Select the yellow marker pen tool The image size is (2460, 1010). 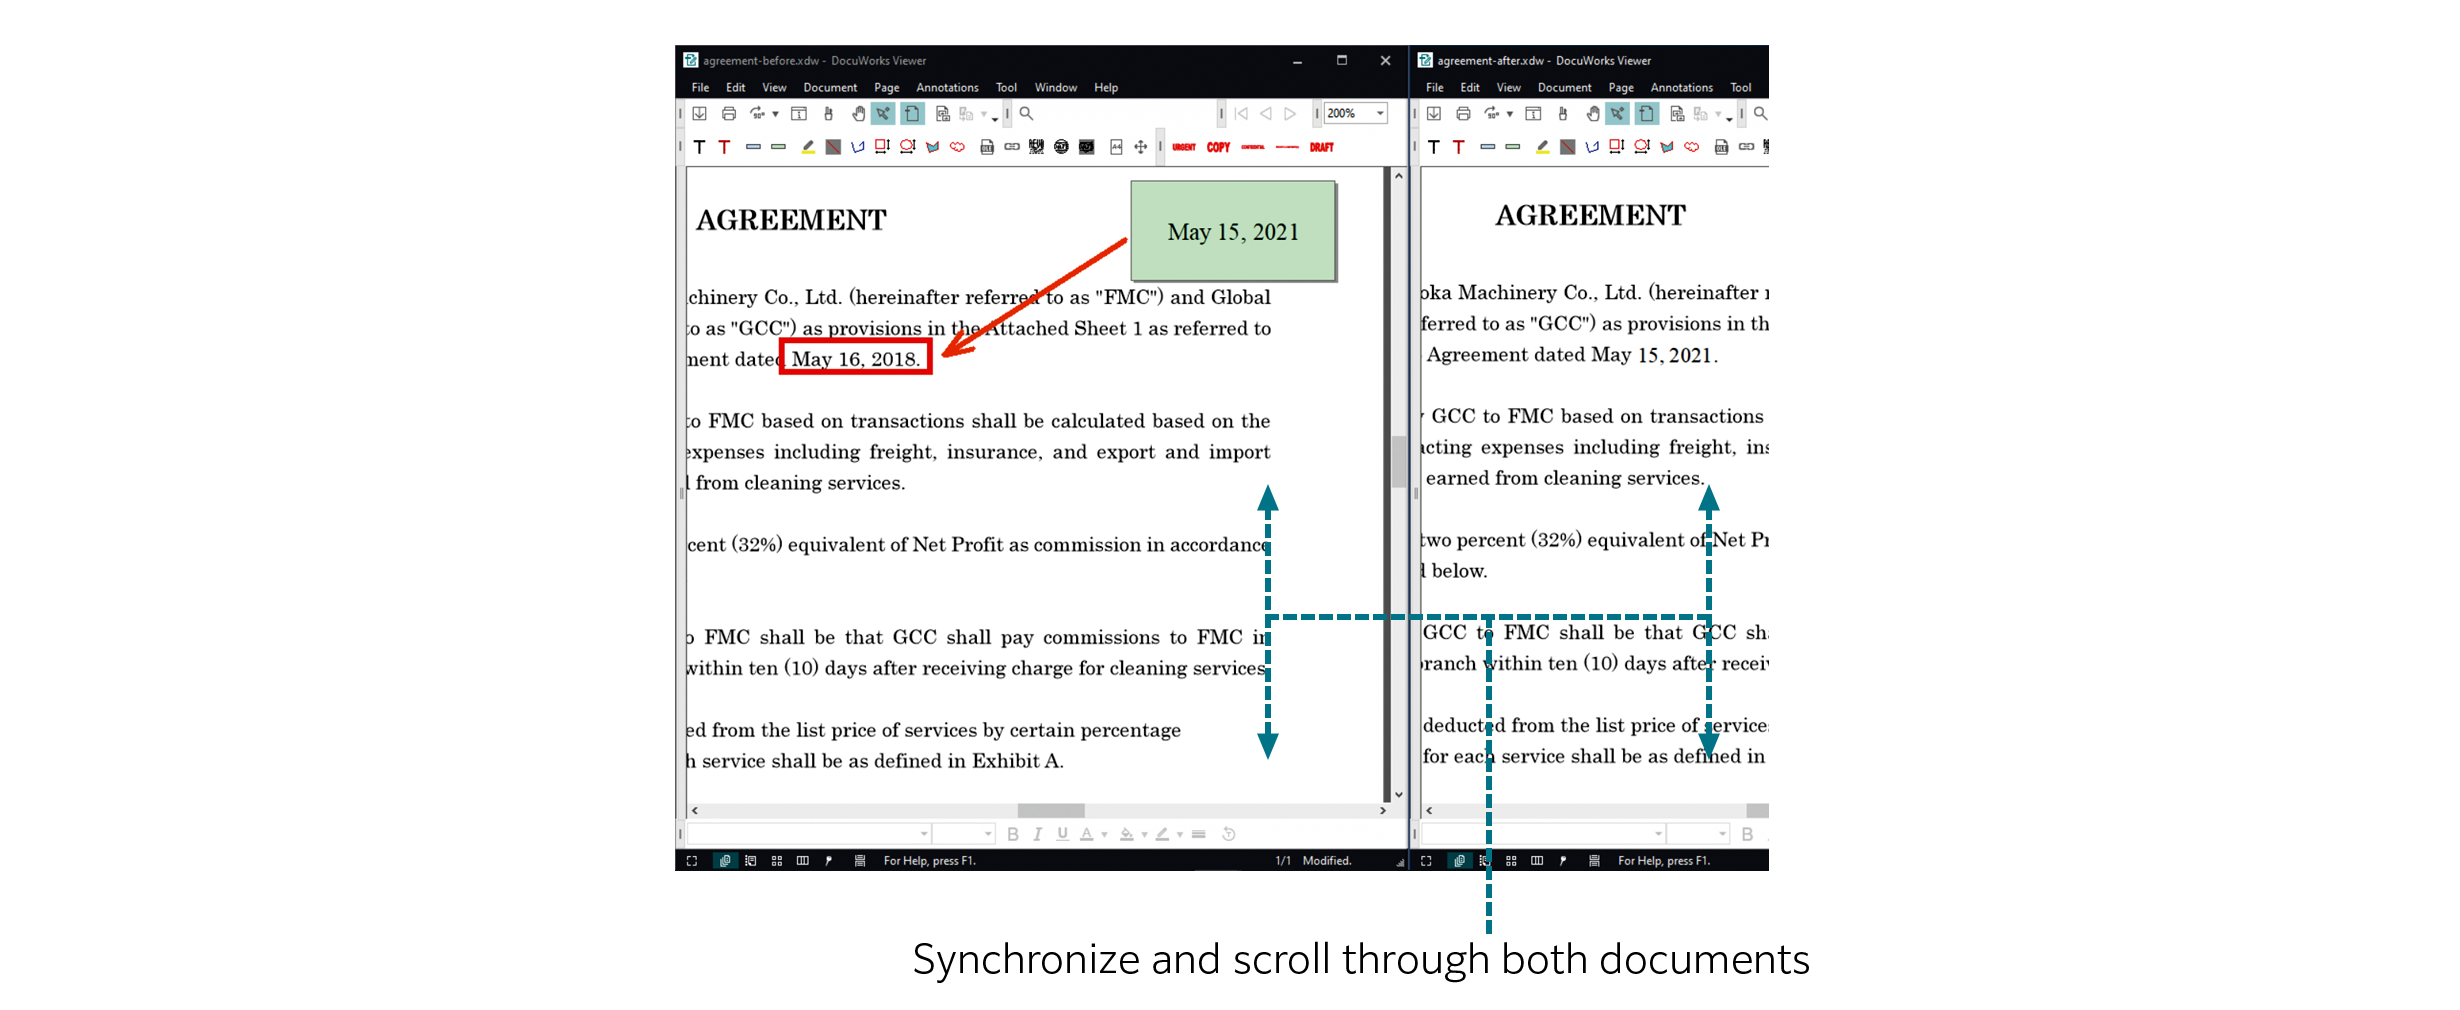[x=808, y=147]
